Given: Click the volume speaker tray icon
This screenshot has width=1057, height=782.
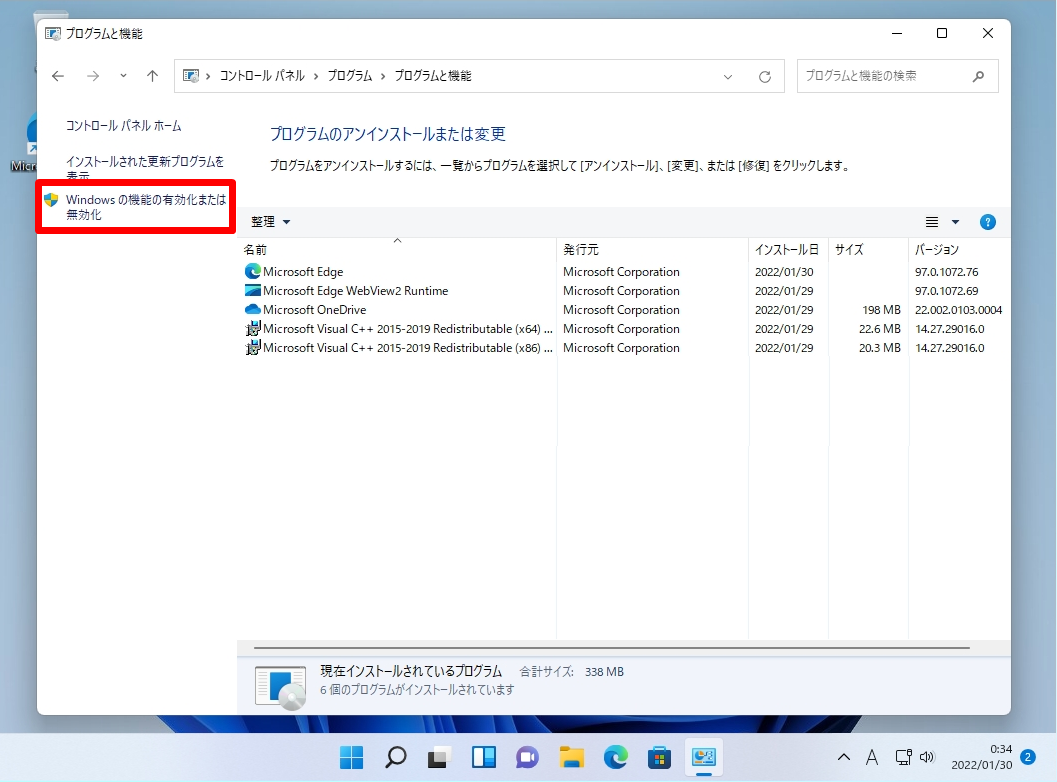Looking at the screenshot, I should pyautogui.click(x=928, y=758).
